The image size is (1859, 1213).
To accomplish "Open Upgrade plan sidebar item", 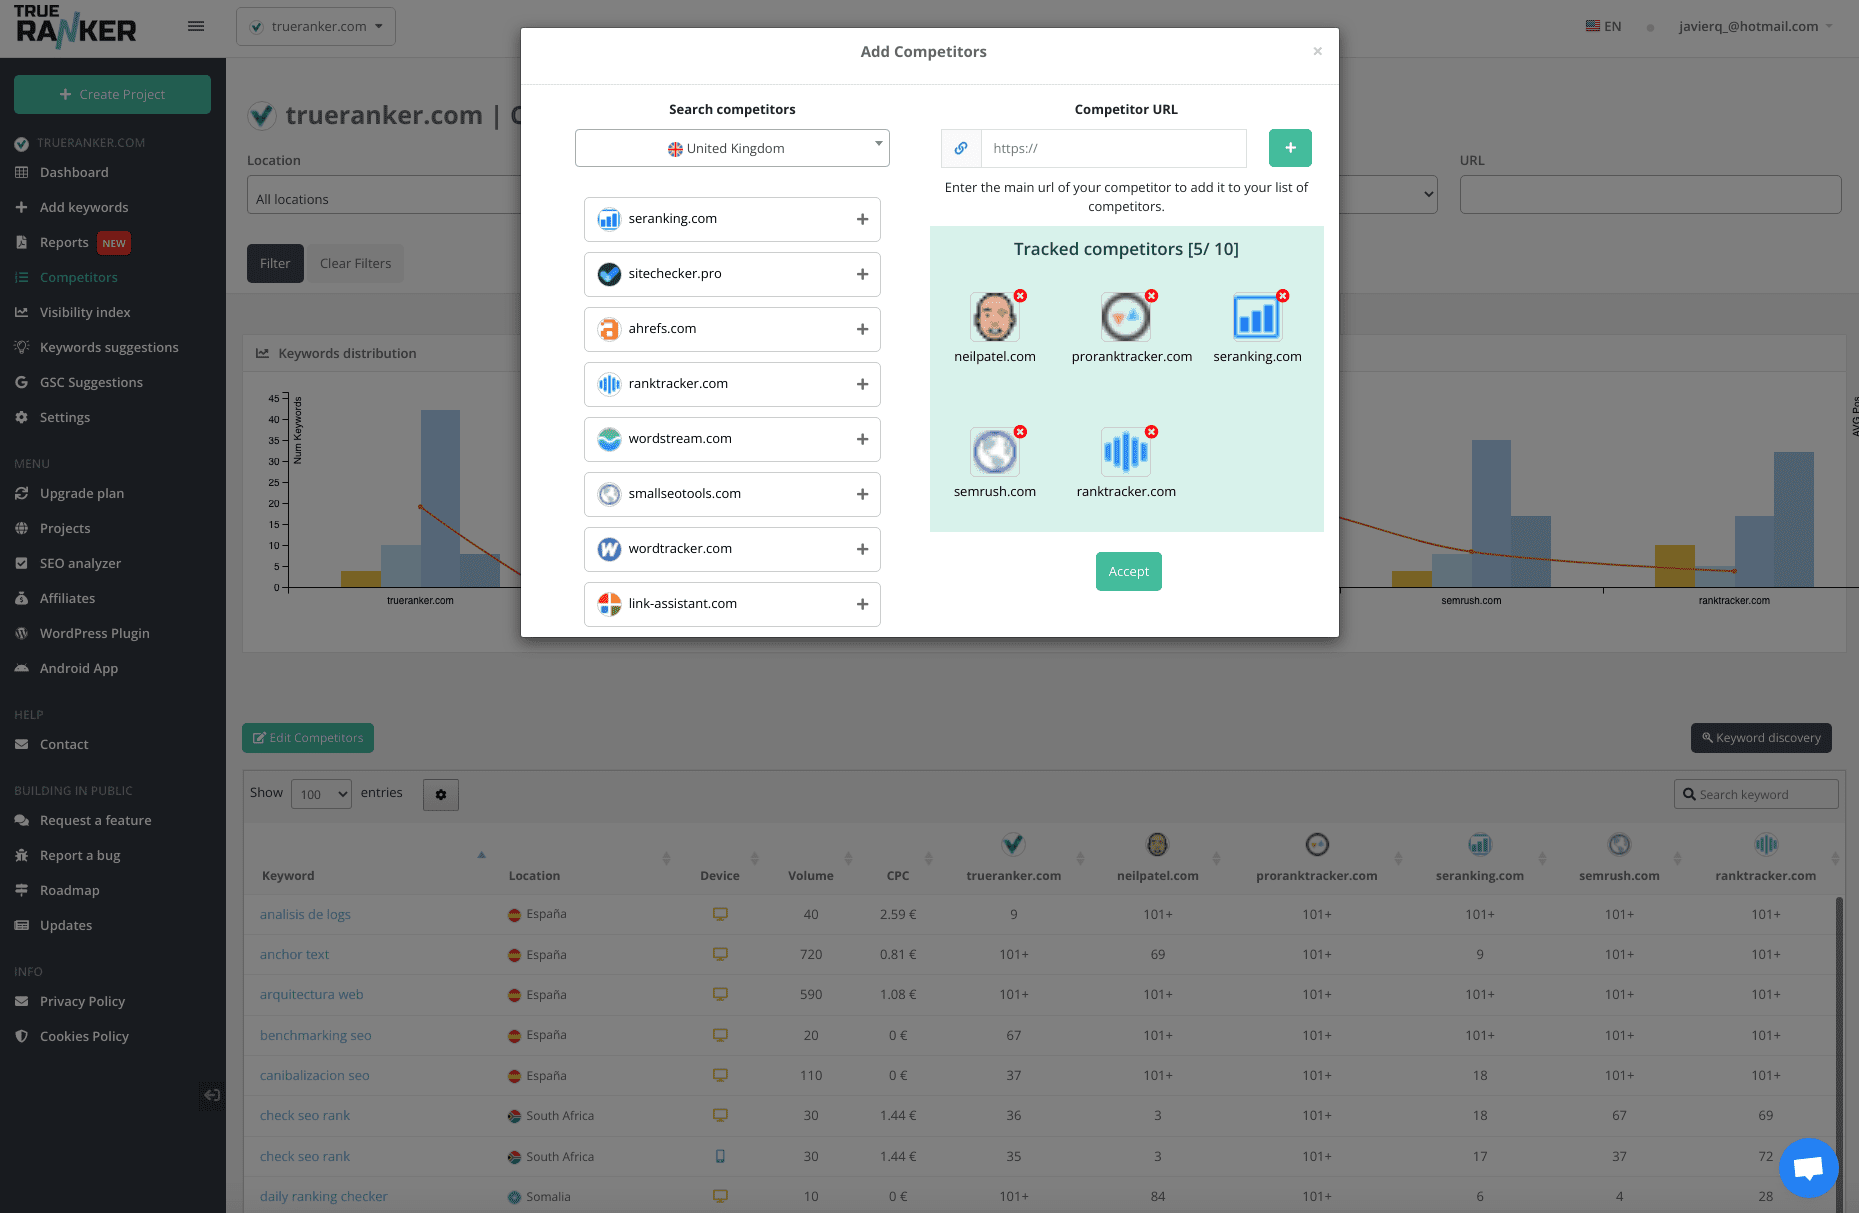I will pyautogui.click(x=82, y=493).
